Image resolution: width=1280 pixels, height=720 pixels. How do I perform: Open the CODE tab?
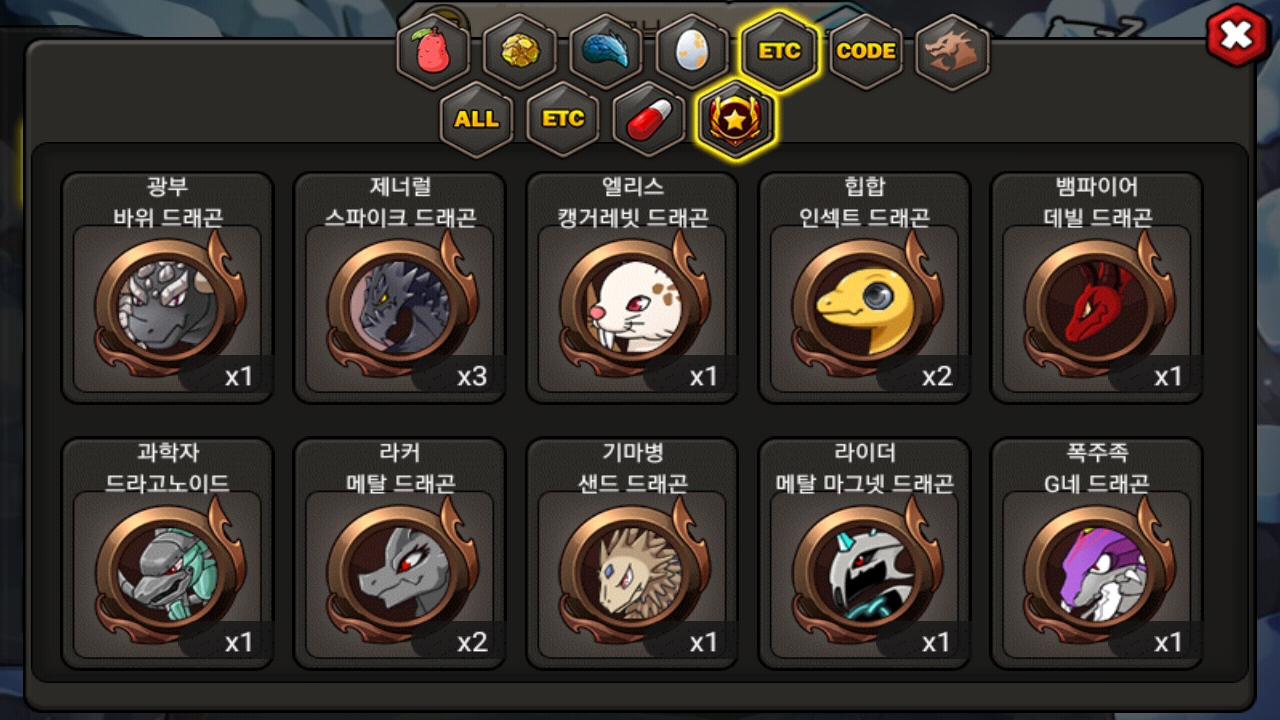(866, 52)
